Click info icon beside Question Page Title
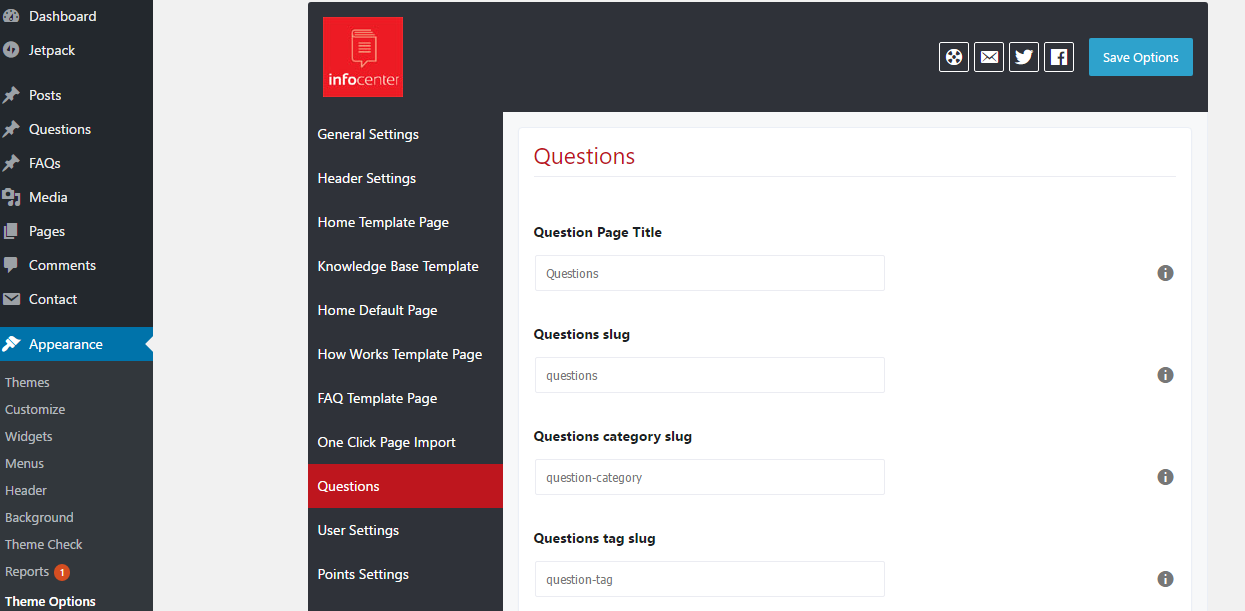Screen dimensions: 1245x611 (x=1165, y=273)
